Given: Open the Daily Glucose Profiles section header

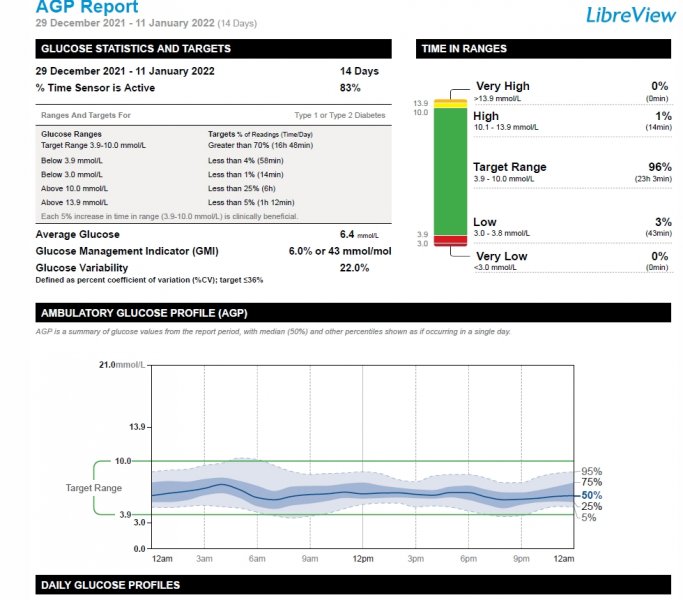Looking at the screenshot, I should point(110,584).
